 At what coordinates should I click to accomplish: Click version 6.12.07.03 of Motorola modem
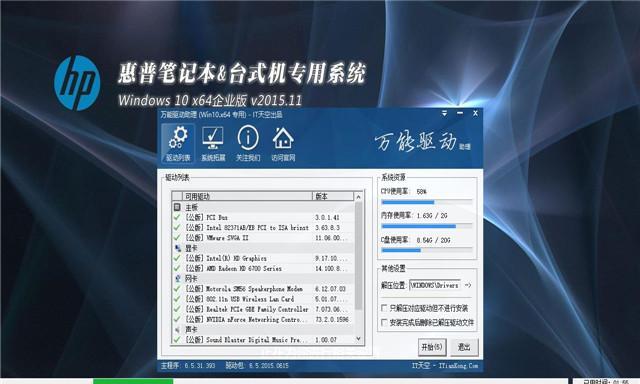tap(330, 289)
